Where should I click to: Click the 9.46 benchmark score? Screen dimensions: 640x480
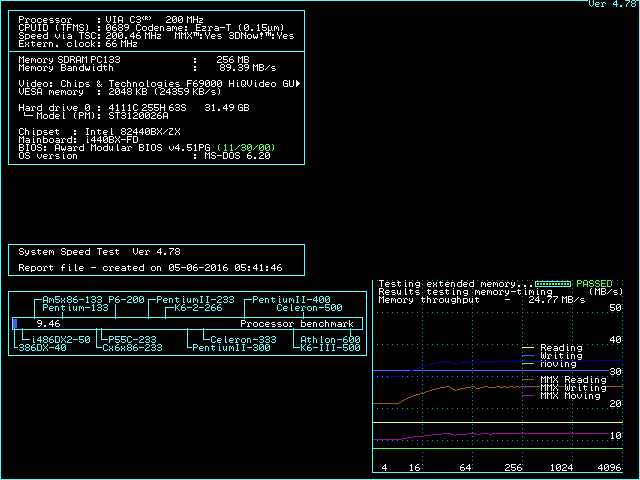click(x=48, y=324)
